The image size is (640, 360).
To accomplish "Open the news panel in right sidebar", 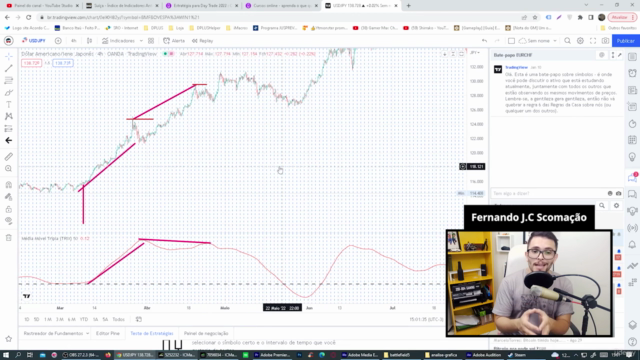I will pyautogui.click(x=632, y=90).
